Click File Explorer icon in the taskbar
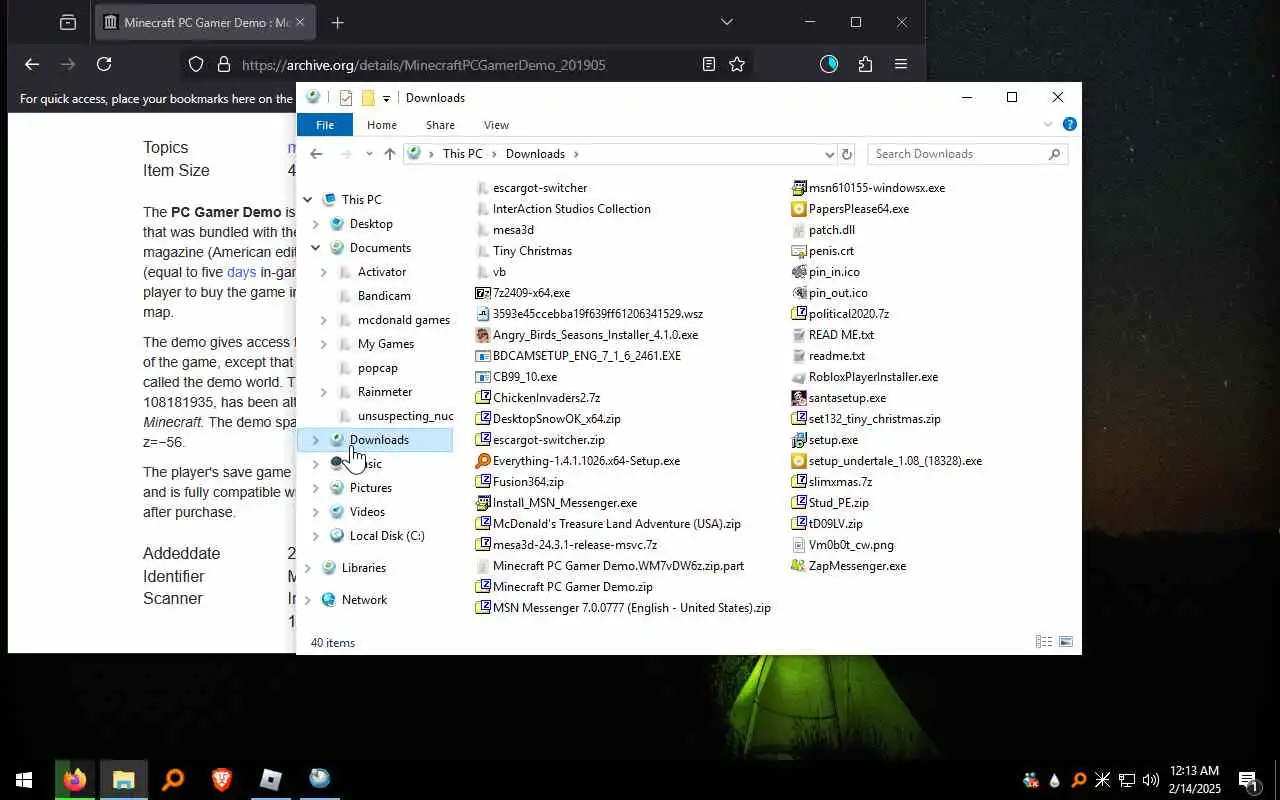This screenshot has height=800, width=1280. coord(124,779)
